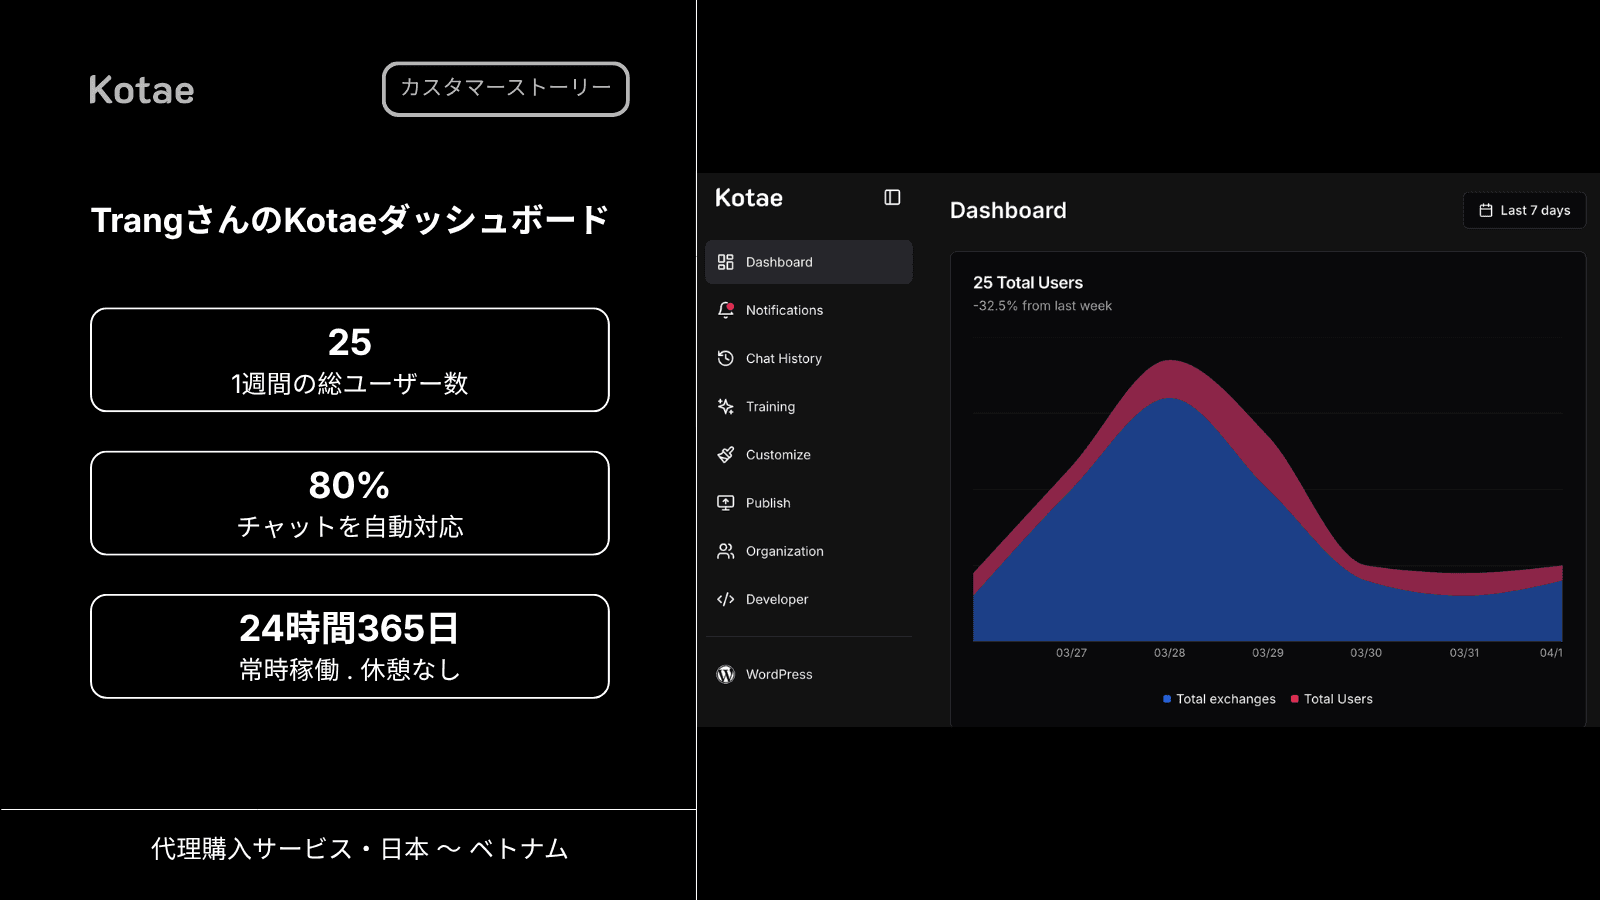Click the 80% チャットを自動対応 card
The image size is (1600, 900).
point(350,503)
